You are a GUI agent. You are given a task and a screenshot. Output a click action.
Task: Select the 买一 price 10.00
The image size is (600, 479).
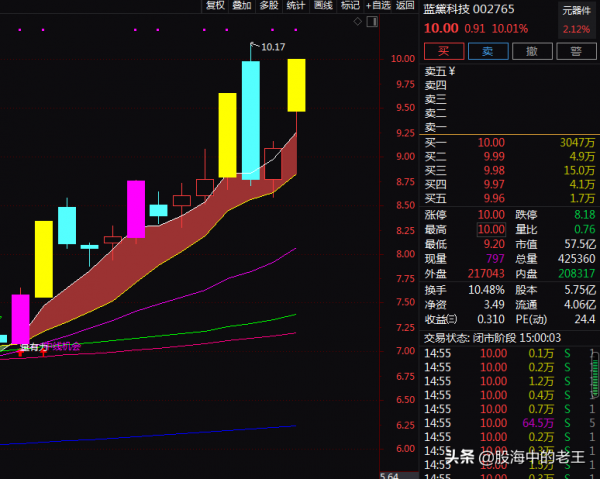[491, 143]
